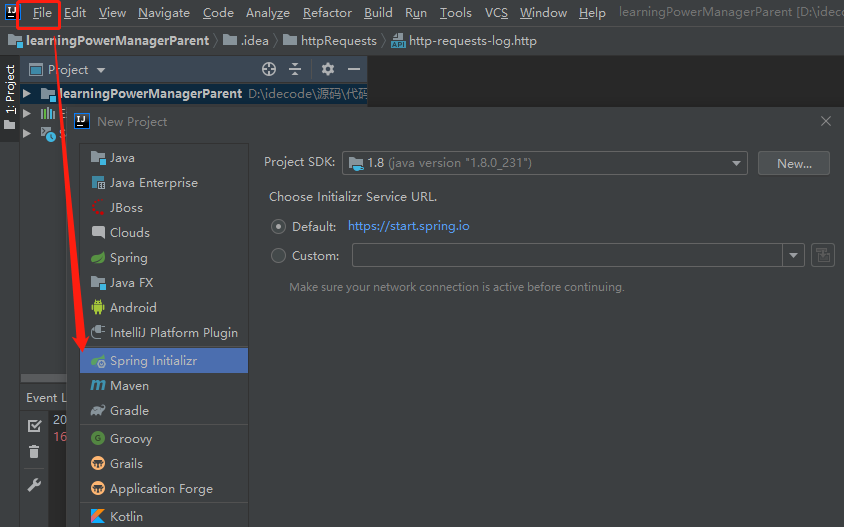Select Clouds project type
Image resolution: width=844 pixels, height=527 pixels.
pyautogui.click(x=164, y=233)
